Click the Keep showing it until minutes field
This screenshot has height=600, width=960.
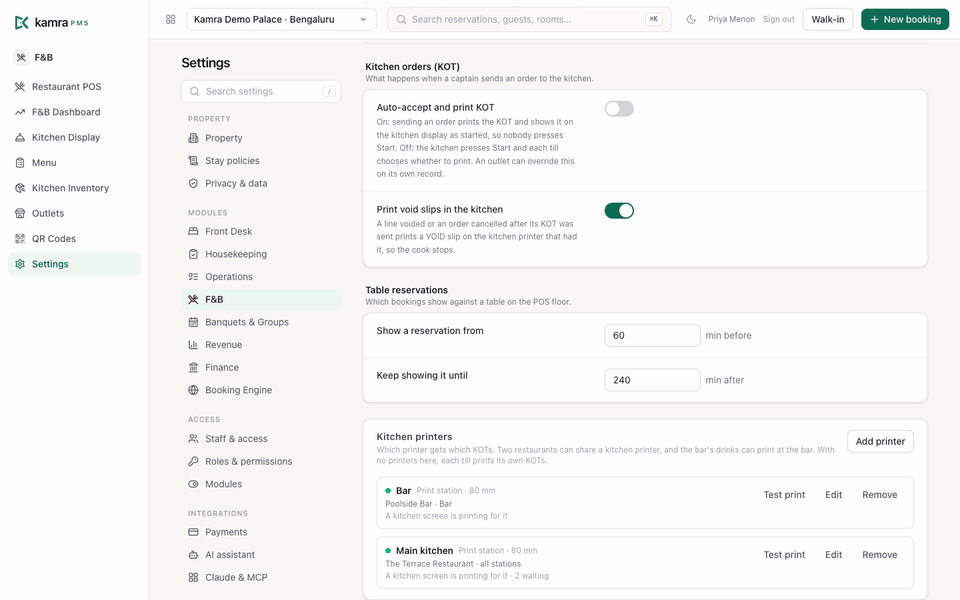[x=652, y=380]
